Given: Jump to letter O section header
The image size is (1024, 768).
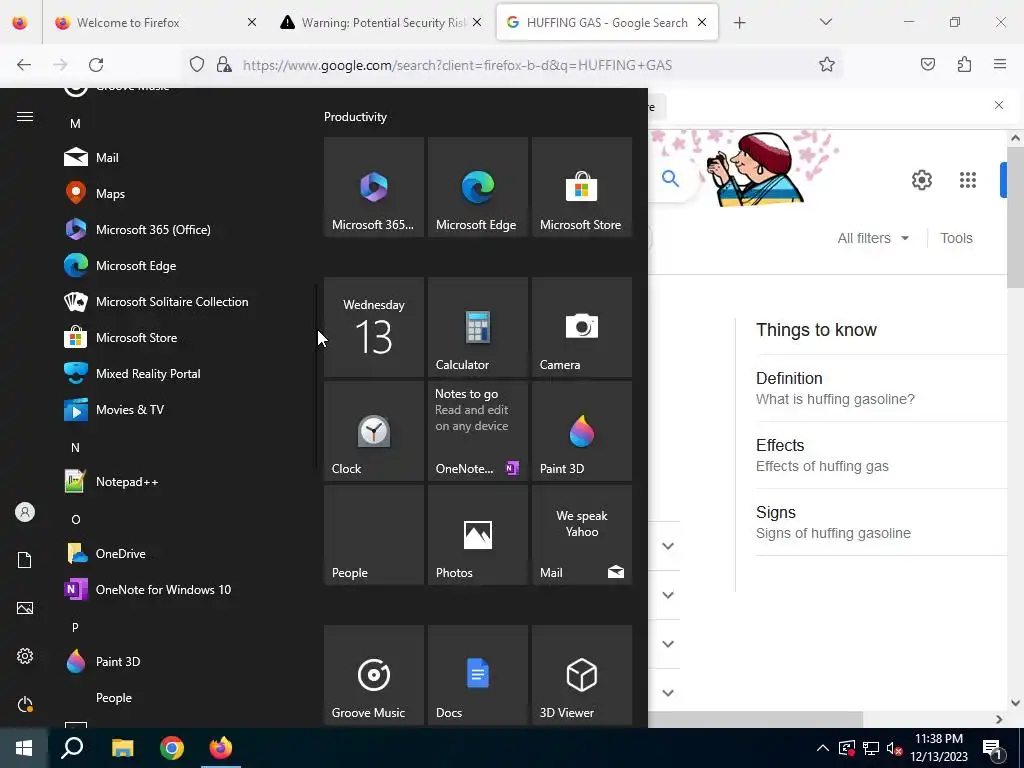Looking at the screenshot, I should (x=75, y=519).
